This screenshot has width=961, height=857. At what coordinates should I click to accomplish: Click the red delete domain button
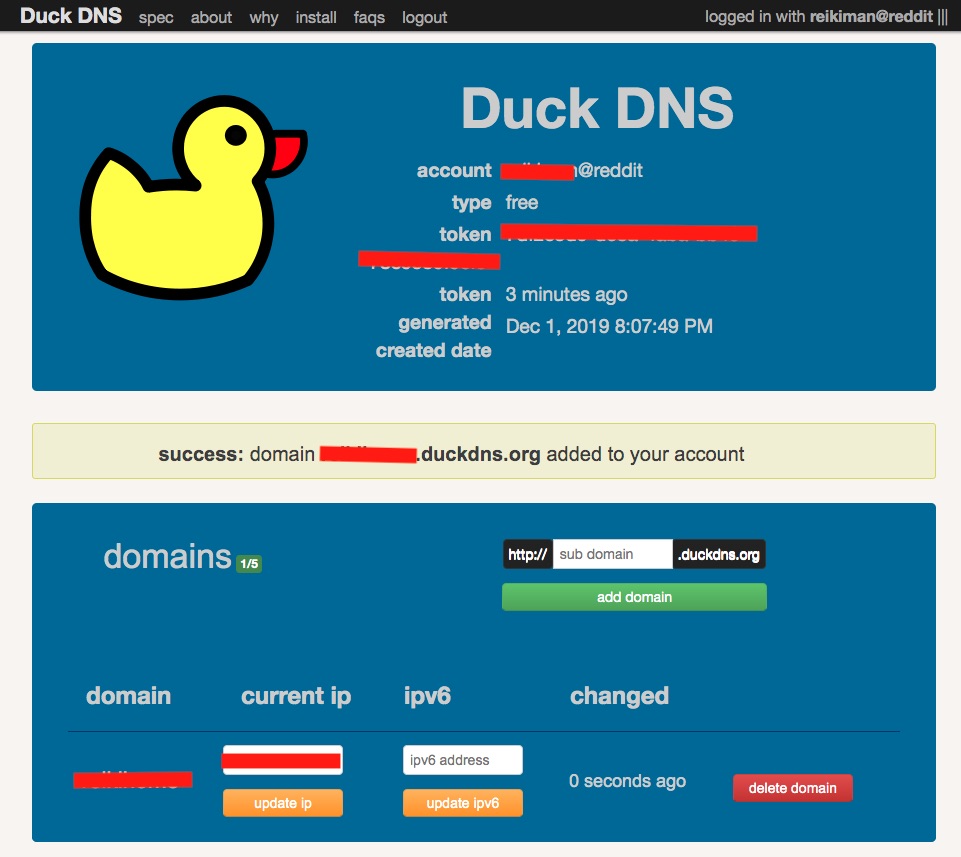coord(792,788)
